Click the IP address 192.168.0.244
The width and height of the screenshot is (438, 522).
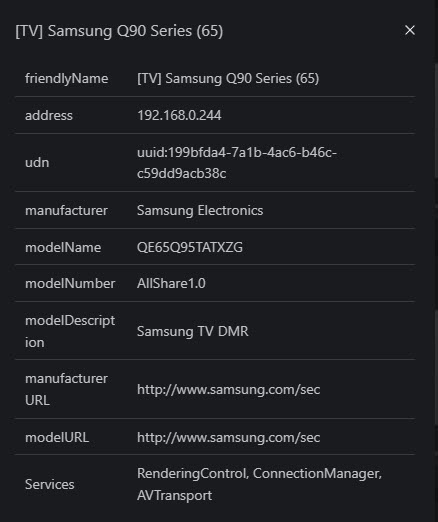click(x=179, y=115)
